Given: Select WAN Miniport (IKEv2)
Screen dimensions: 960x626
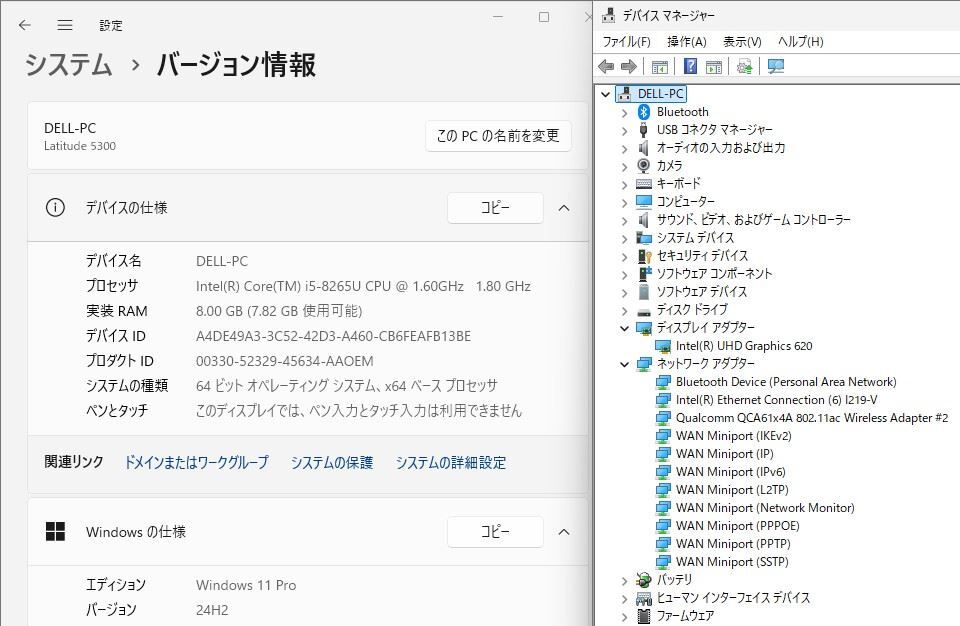Looking at the screenshot, I should pos(733,436).
